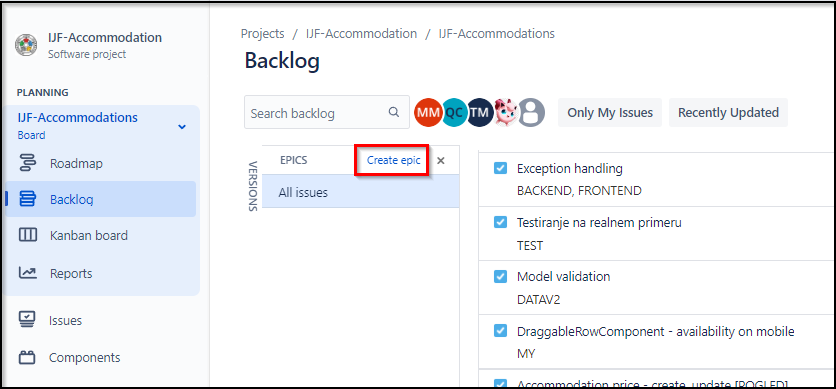Screen dimensions: 836x389
Task: Open the Testiranje na realnem primeru issue
Action: (599, 223)
